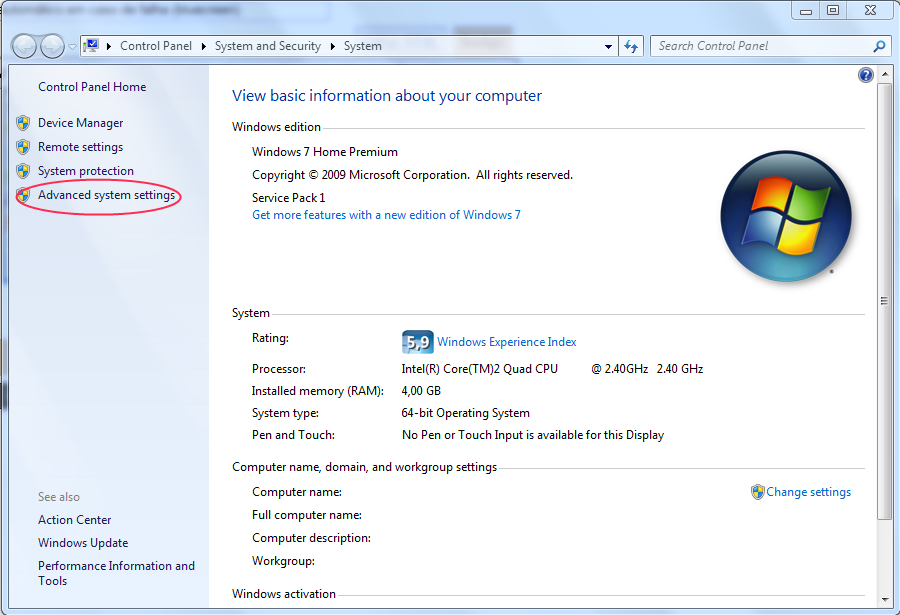Click the 'Windows 7 Home Premium' text
900x615 pixels.
point(325,152)
